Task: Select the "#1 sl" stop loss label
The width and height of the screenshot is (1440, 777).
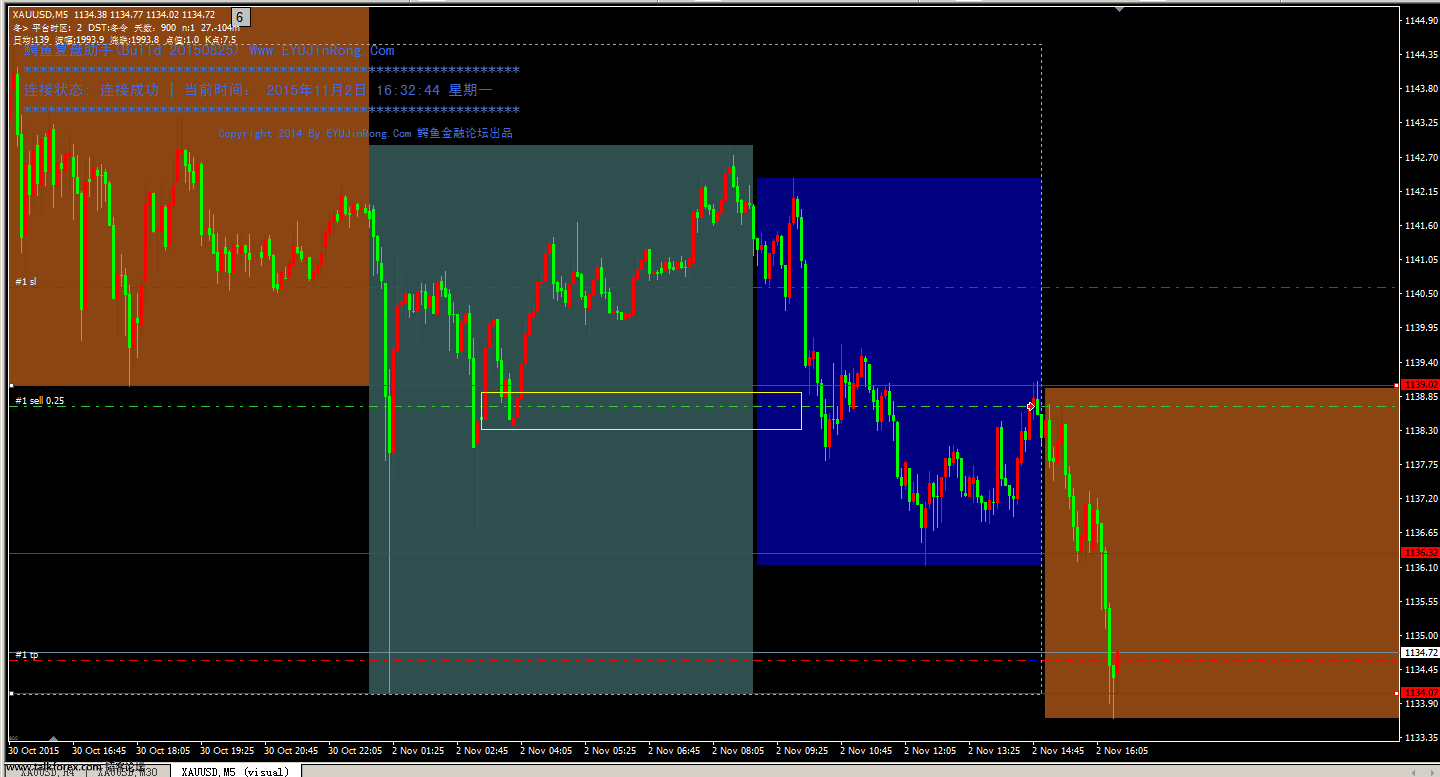Action: click(26, 282)
